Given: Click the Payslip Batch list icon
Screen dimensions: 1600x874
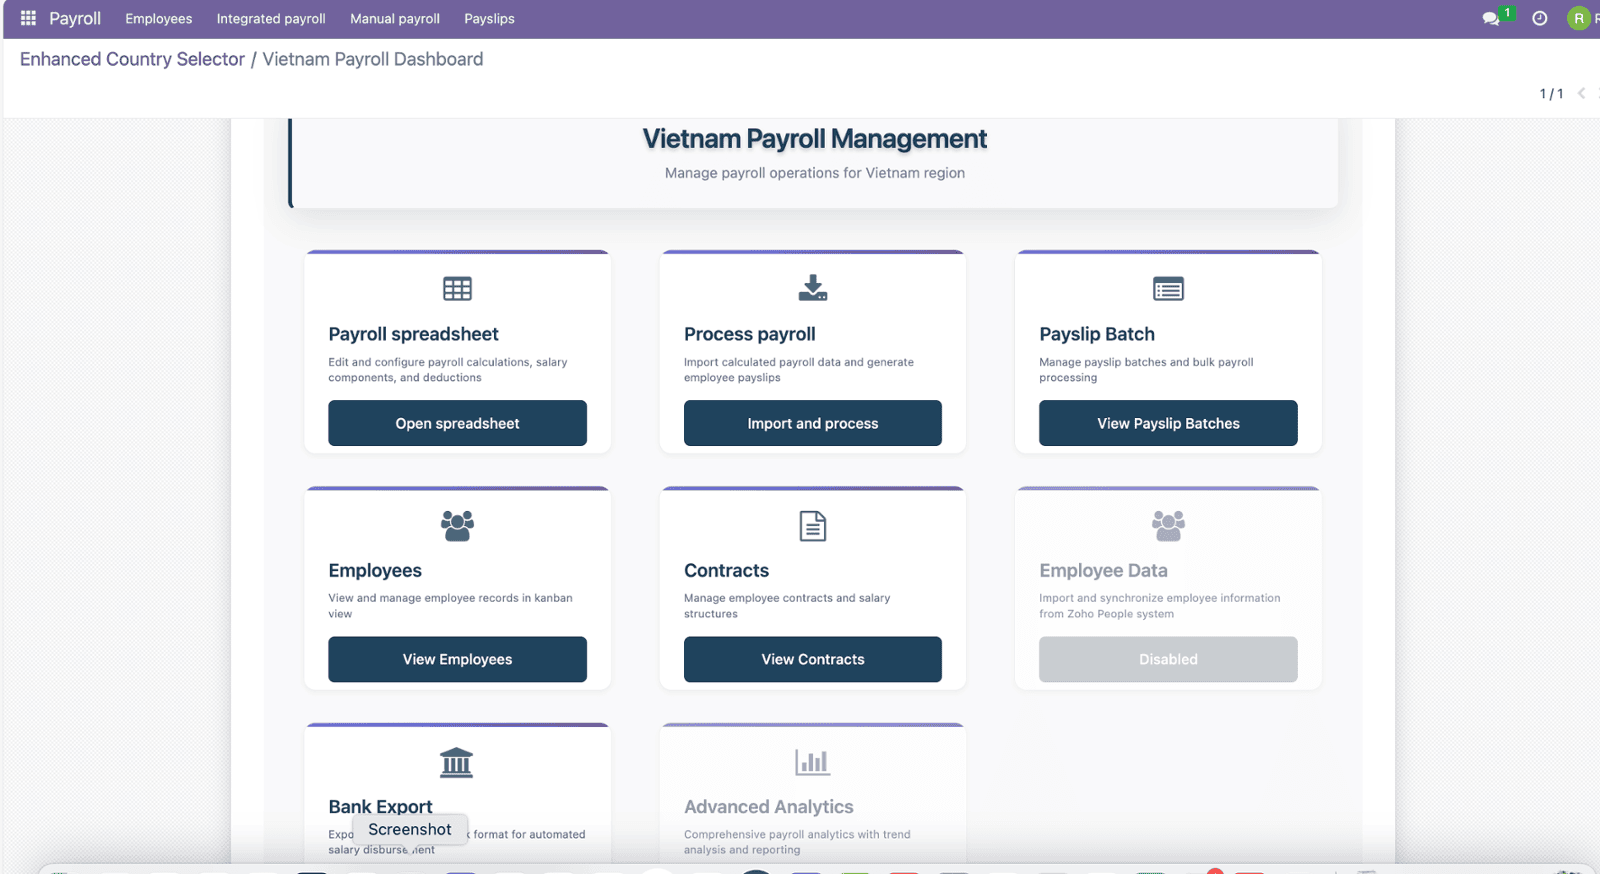Looking at the screenshot, I should pos(1168,289).
